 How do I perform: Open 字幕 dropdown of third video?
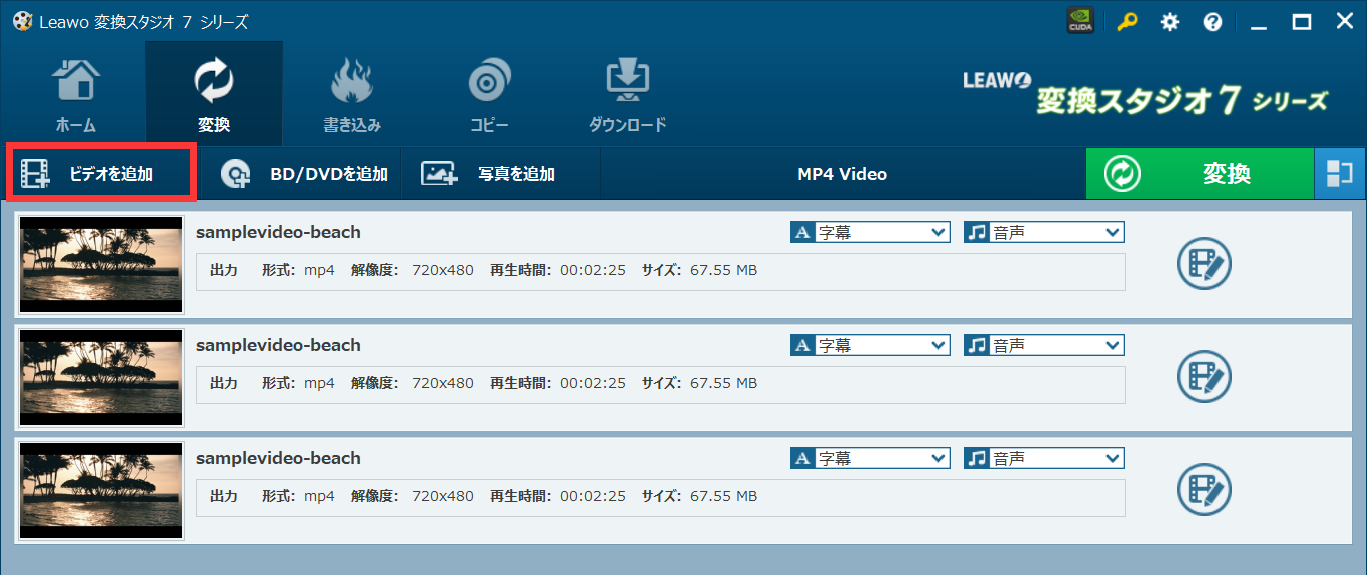(870, 458)
